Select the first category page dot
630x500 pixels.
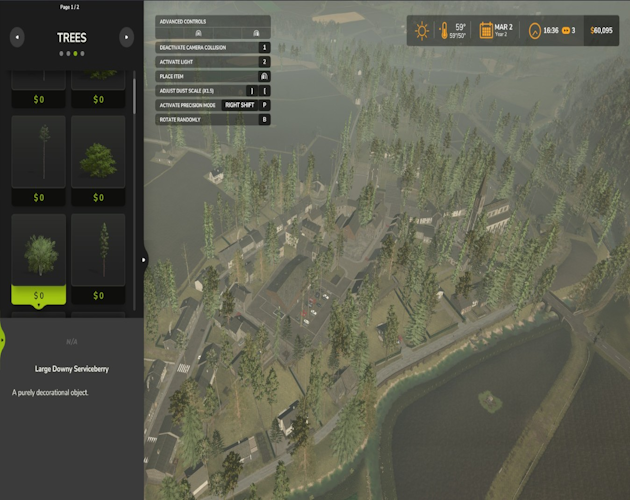coord(61,53)
